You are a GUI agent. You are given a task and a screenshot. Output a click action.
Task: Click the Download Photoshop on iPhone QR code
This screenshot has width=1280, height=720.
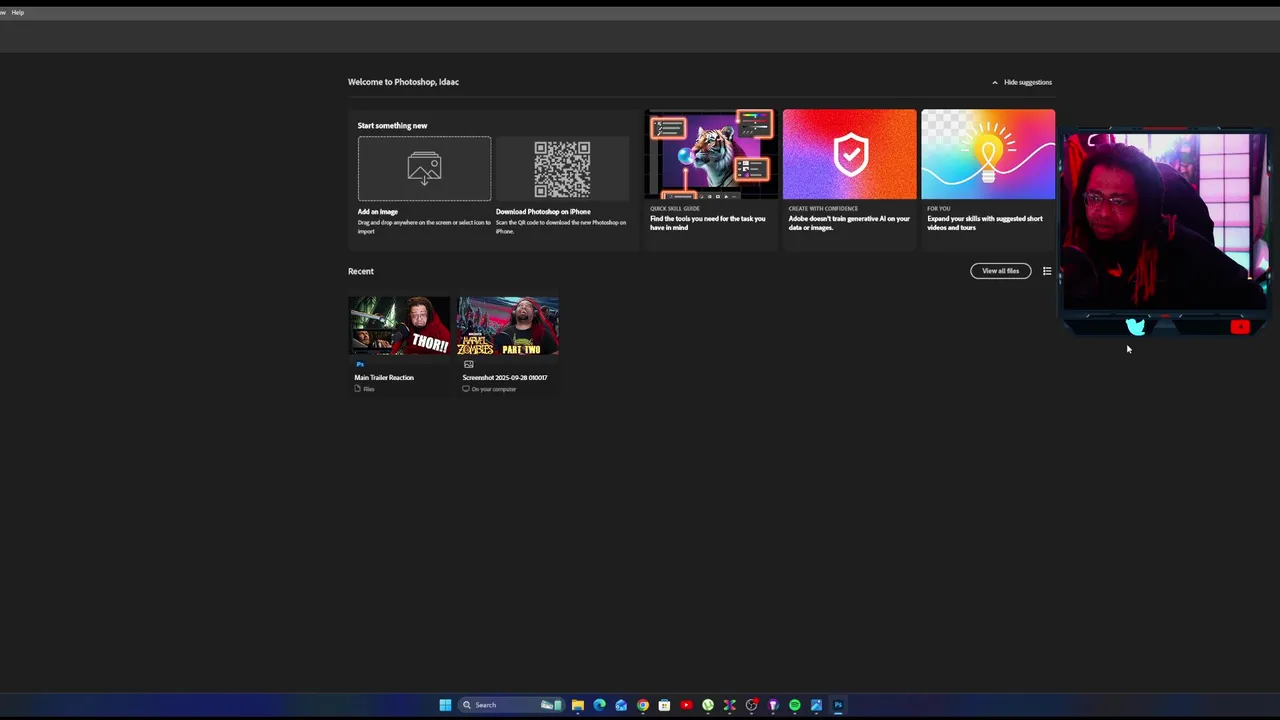[x=562, y=169]
